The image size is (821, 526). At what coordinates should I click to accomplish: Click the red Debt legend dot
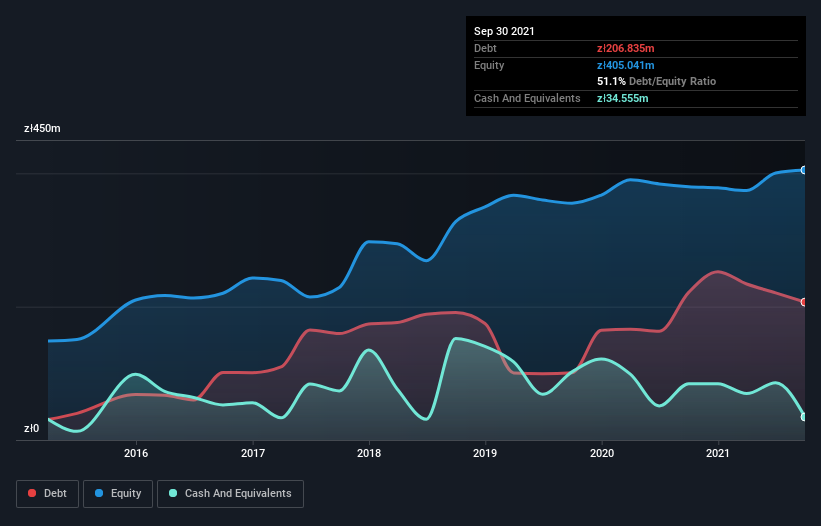[x=32, y=493]
